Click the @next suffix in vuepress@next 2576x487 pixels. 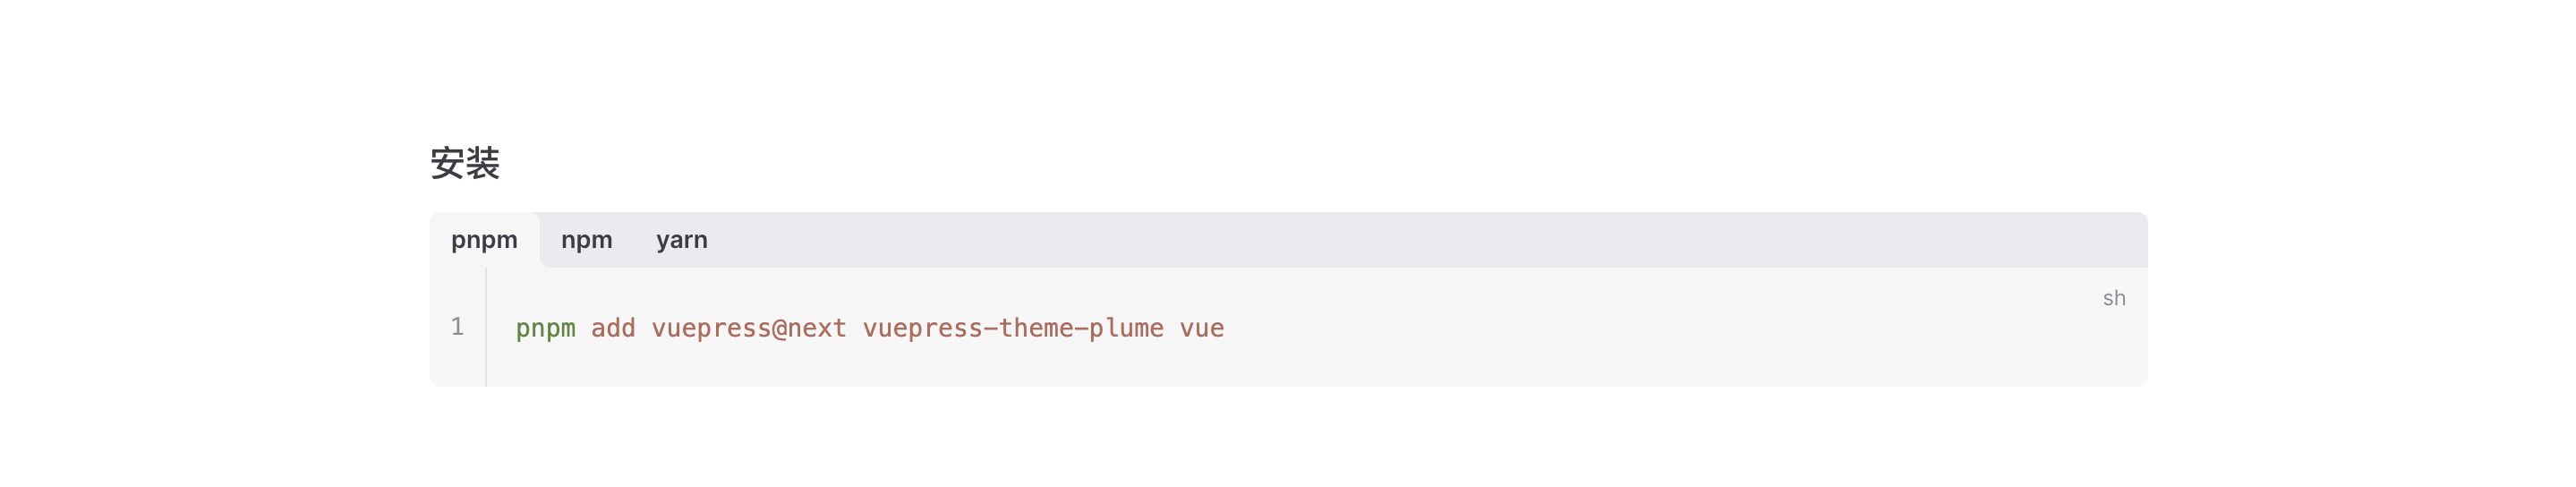810,329
